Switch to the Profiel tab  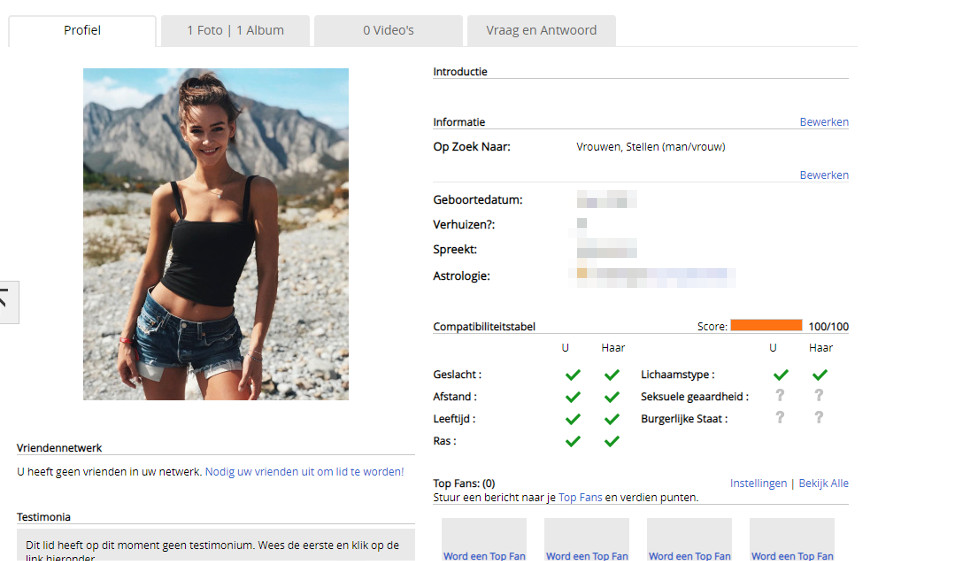pos(82,30)
